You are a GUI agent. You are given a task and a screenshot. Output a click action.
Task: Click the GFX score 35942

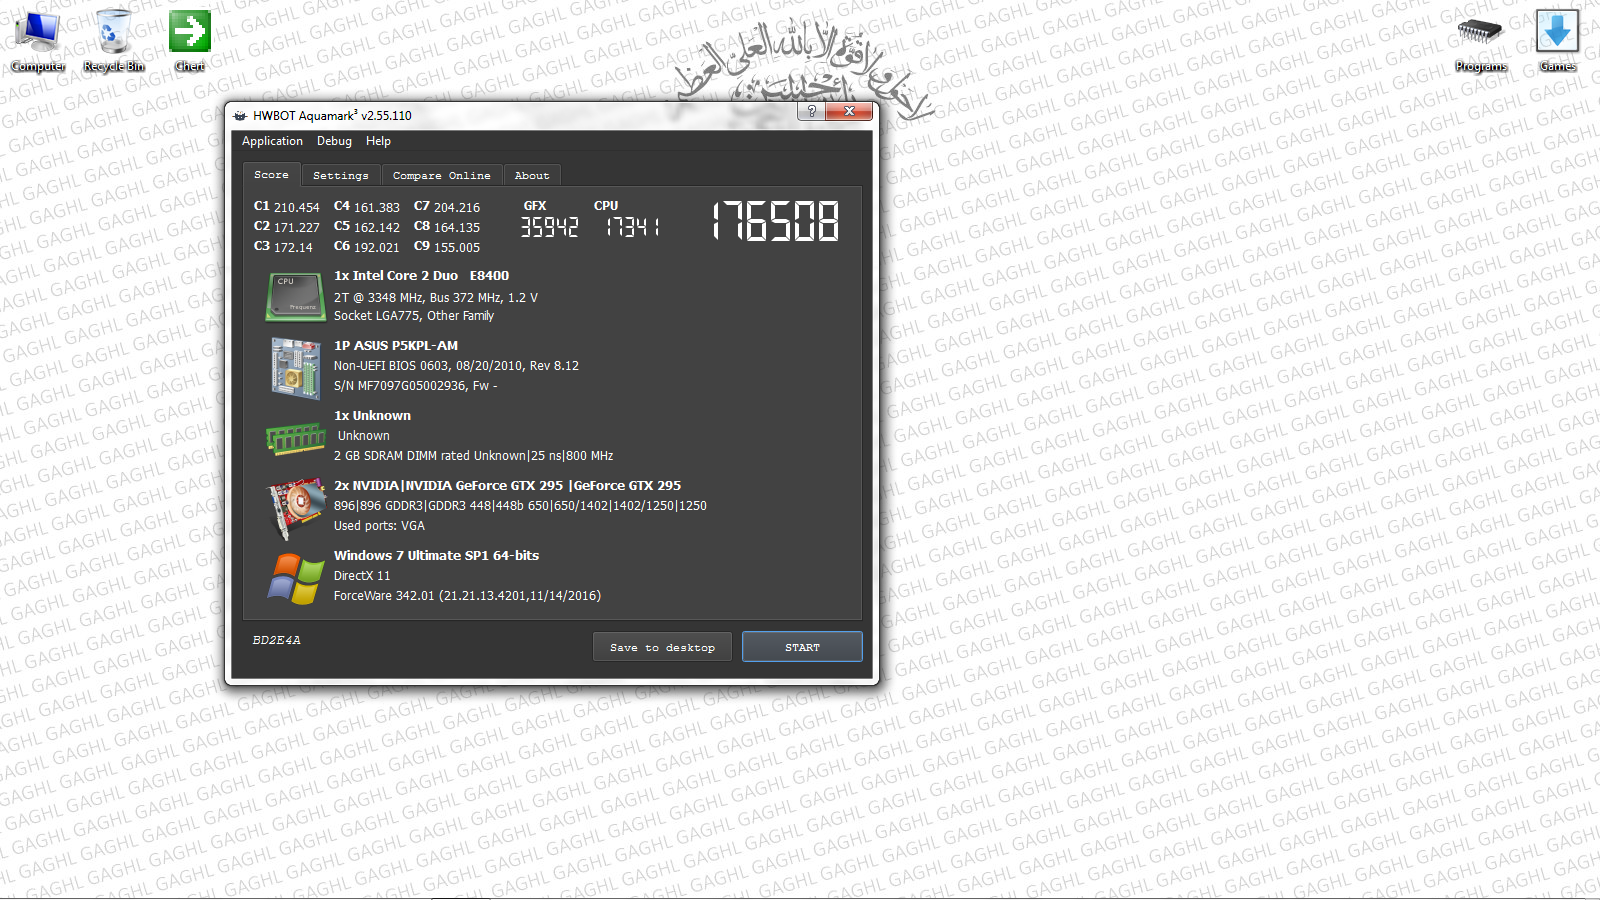(x=549, y=228)
